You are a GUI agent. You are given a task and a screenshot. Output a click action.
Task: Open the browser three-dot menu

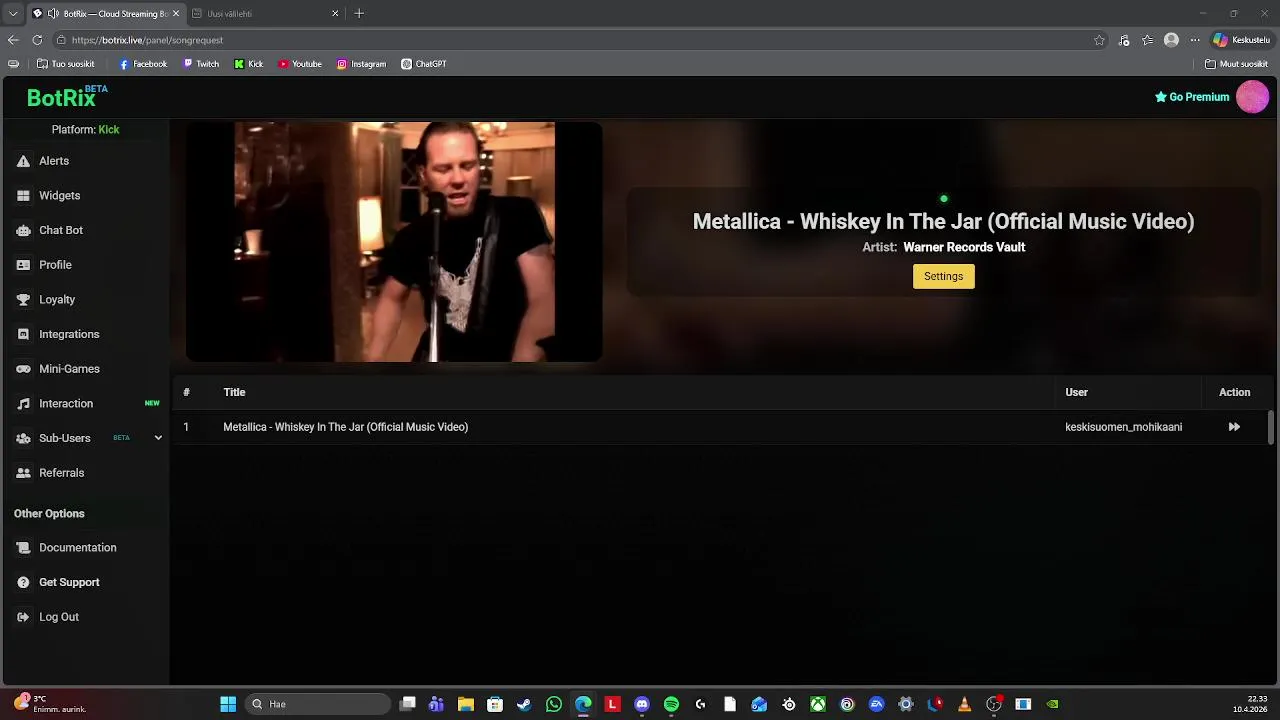(x=1195, y=40)
